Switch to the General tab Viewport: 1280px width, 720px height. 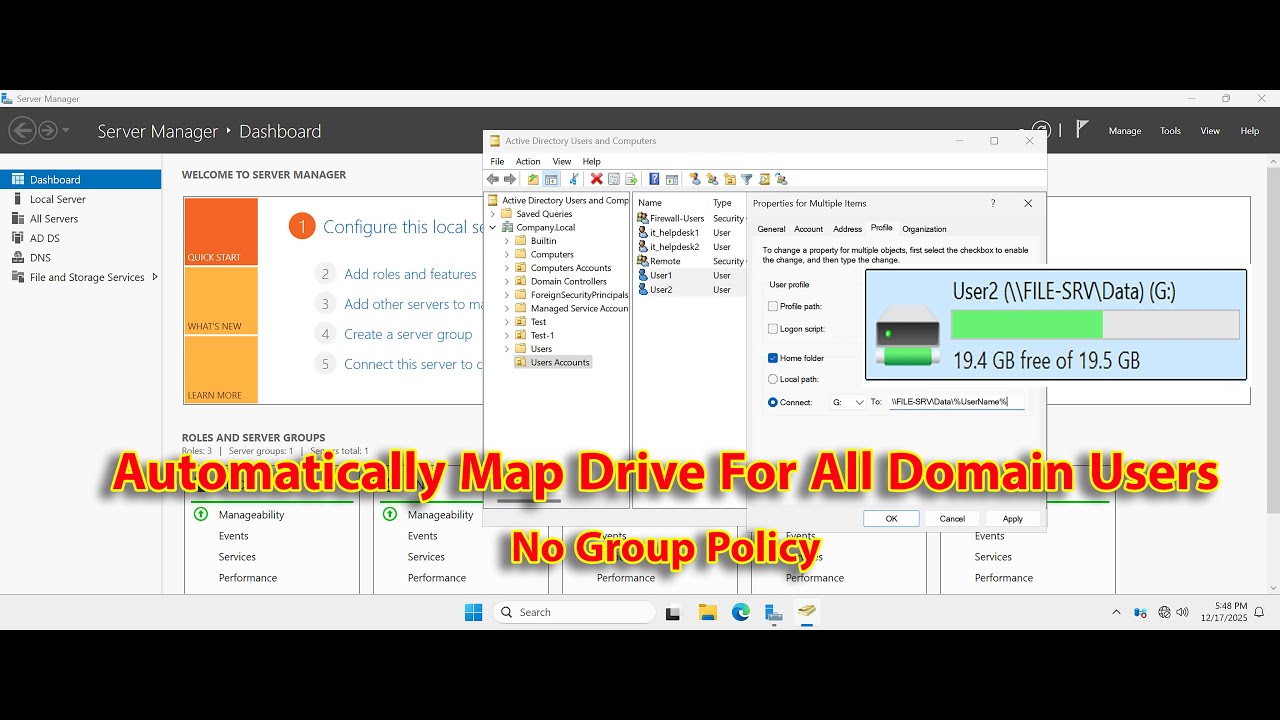point(771,229)
